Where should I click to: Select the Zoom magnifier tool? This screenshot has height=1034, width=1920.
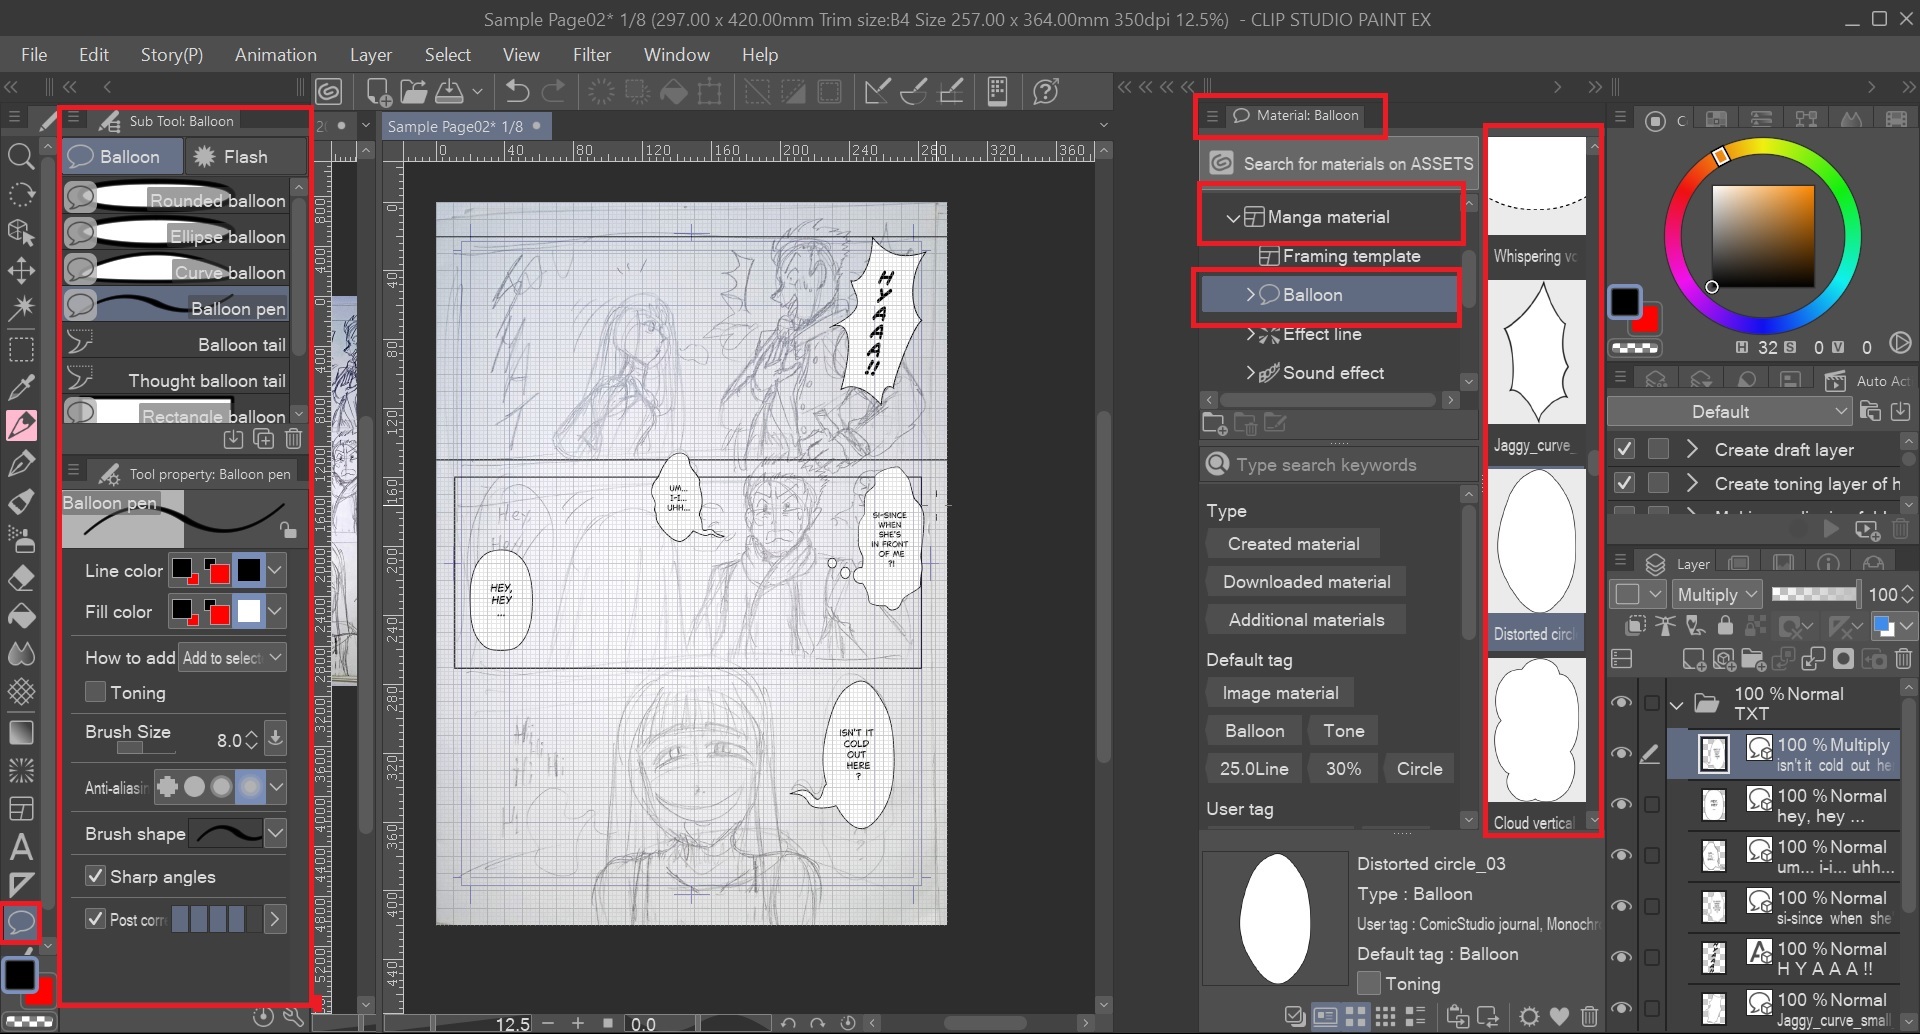tap(21, 156)
